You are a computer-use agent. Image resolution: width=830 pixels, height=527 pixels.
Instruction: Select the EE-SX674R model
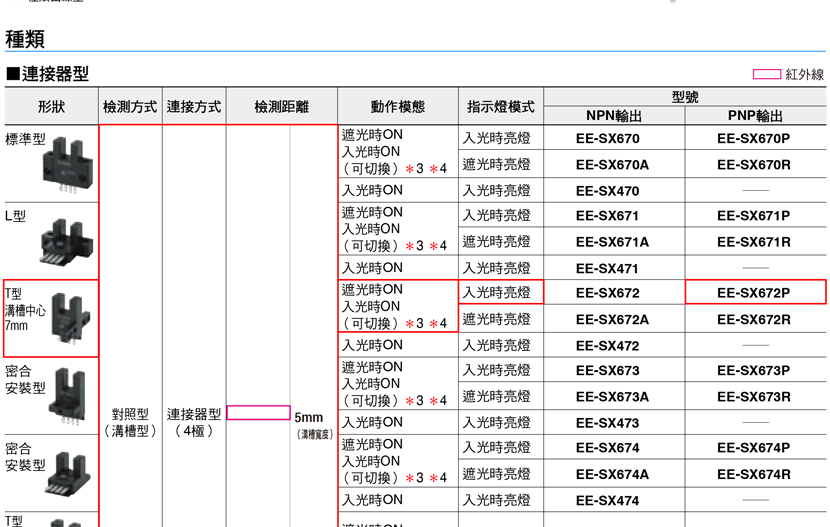754,475
